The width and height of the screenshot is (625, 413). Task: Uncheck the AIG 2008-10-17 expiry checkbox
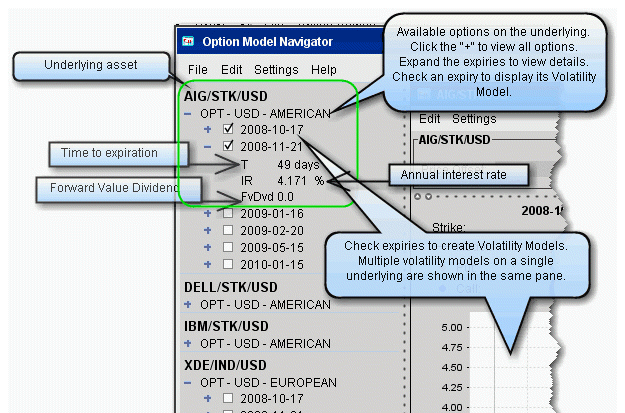coord(229,130)
